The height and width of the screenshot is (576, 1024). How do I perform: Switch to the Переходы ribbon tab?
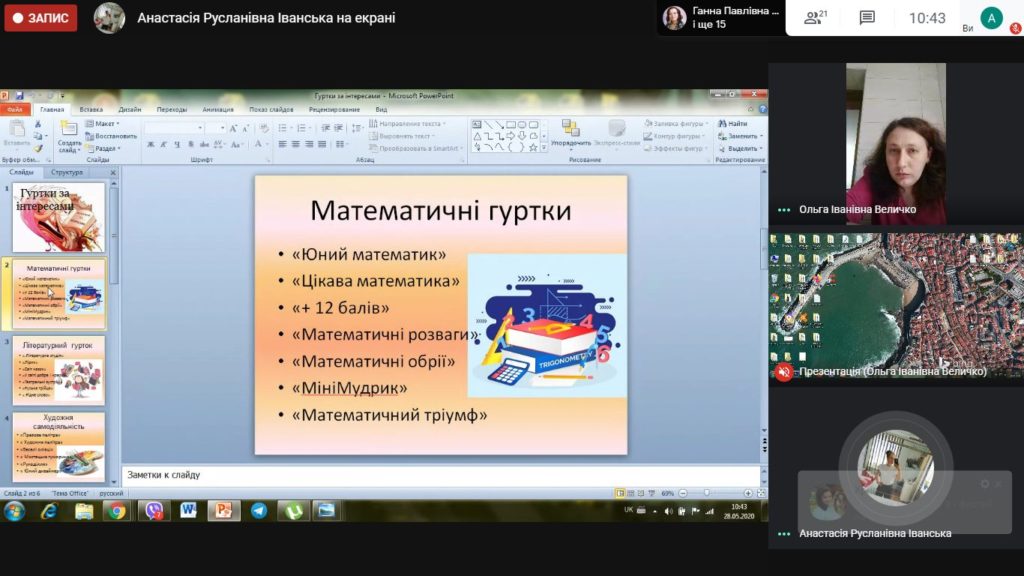(172, 110)
